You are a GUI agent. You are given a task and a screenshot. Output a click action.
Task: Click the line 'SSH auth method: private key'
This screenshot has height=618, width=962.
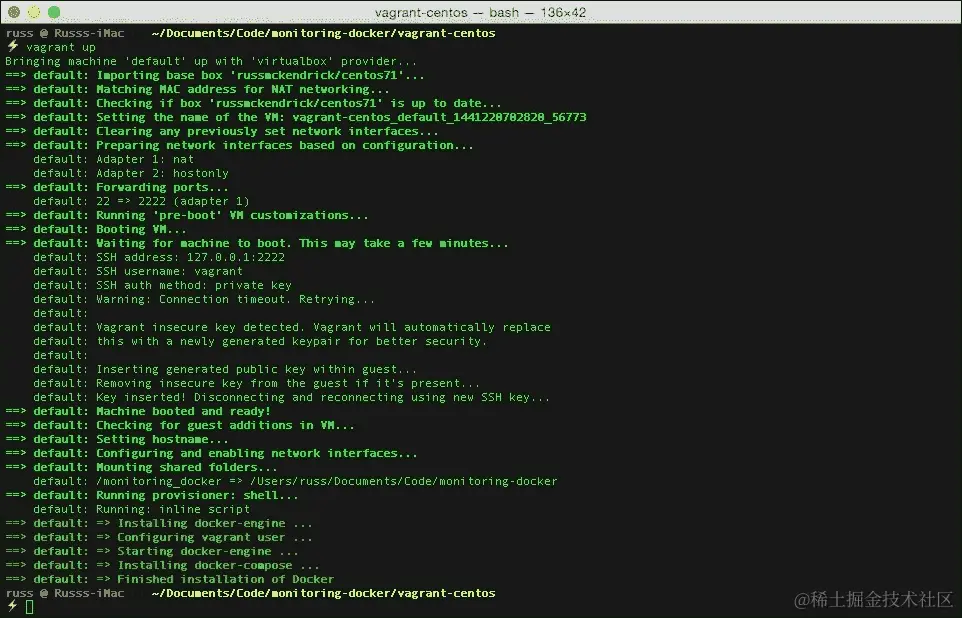point(194,285)
